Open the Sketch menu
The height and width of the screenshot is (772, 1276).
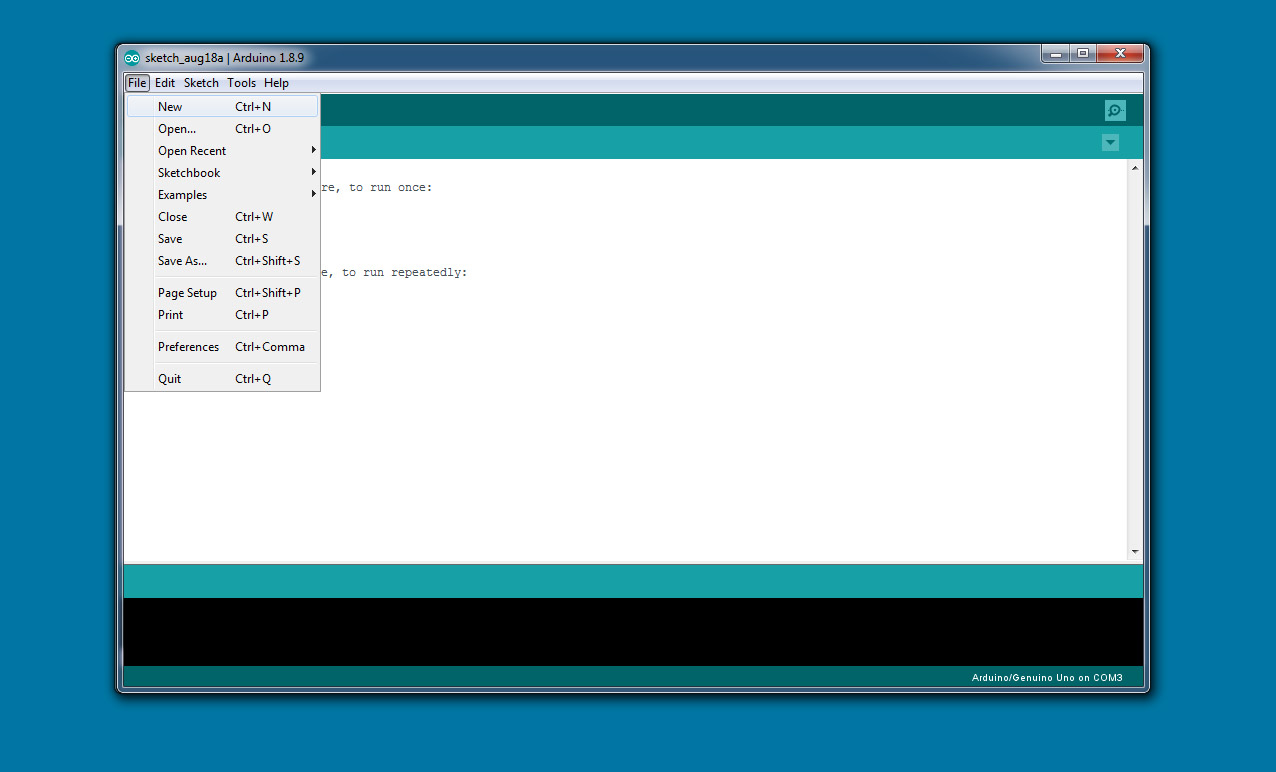coord(201,83)
